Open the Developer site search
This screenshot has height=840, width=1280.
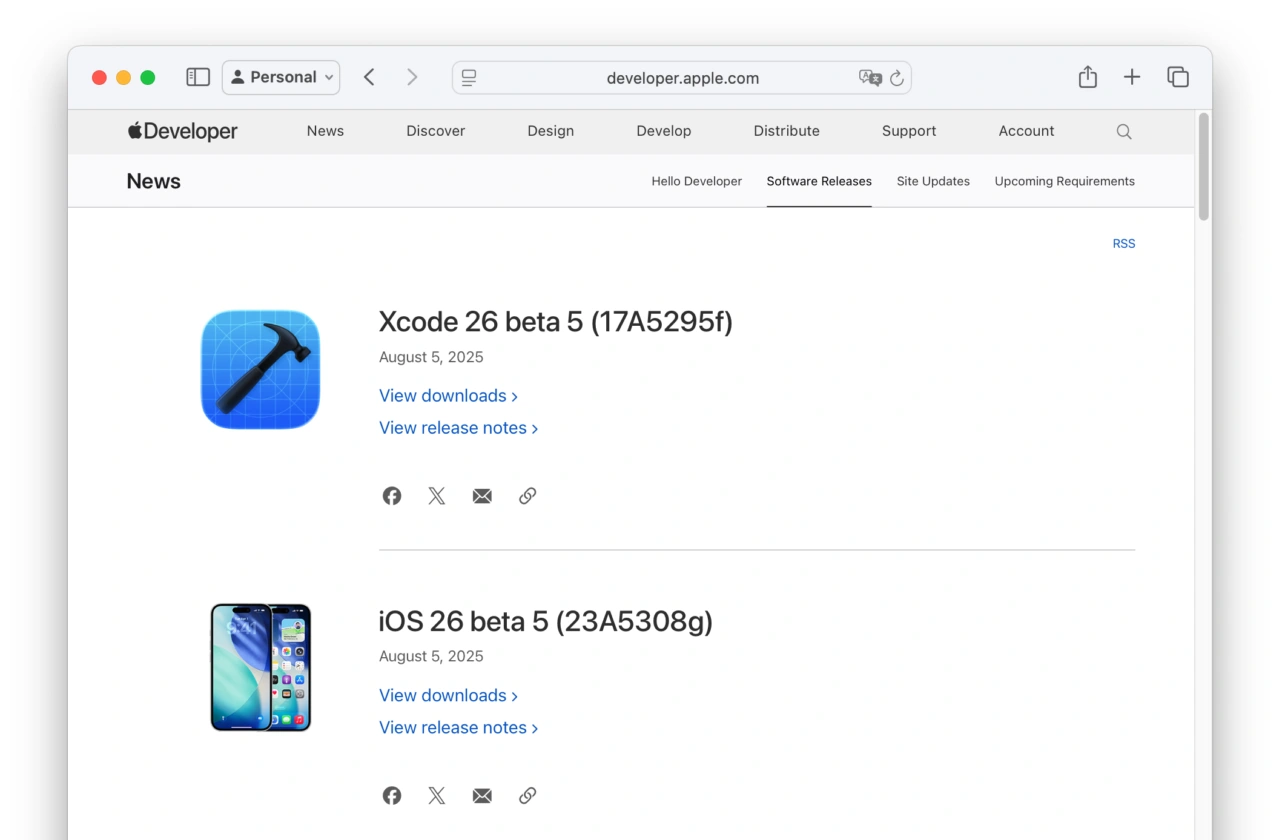pyautogui.click(x=1123, y=131)
